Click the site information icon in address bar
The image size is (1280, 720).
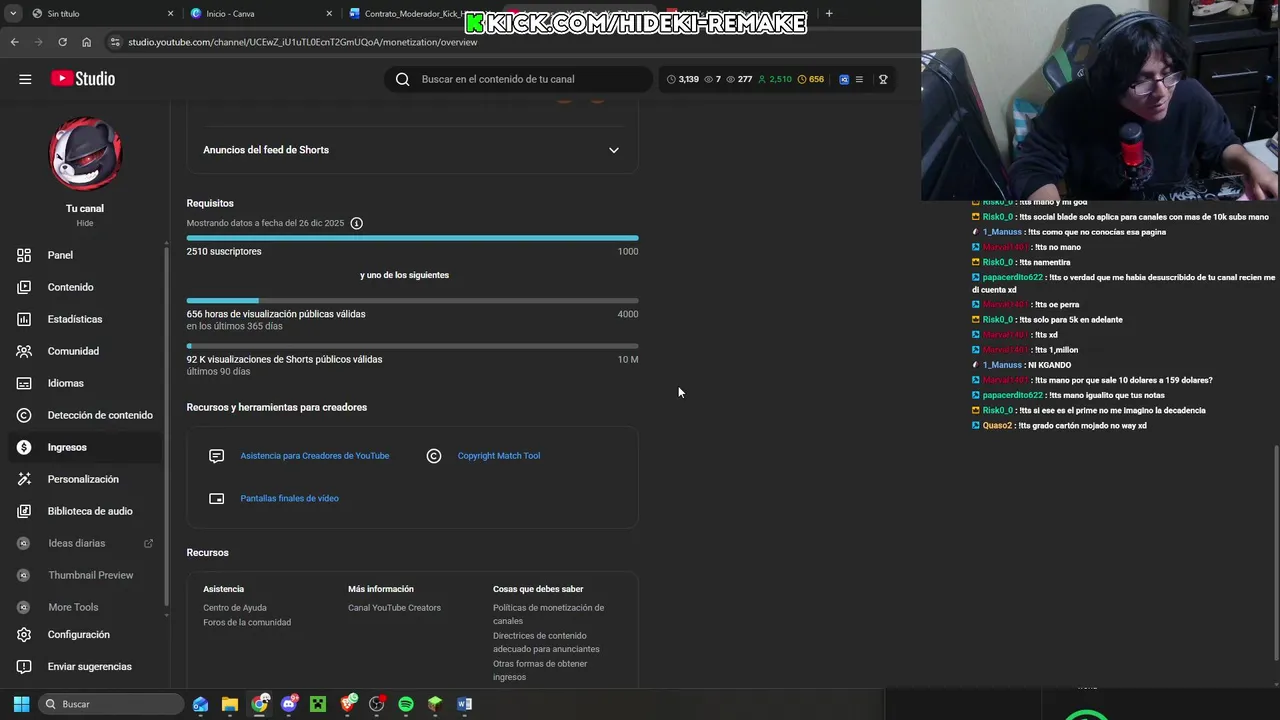click(116, 42)
